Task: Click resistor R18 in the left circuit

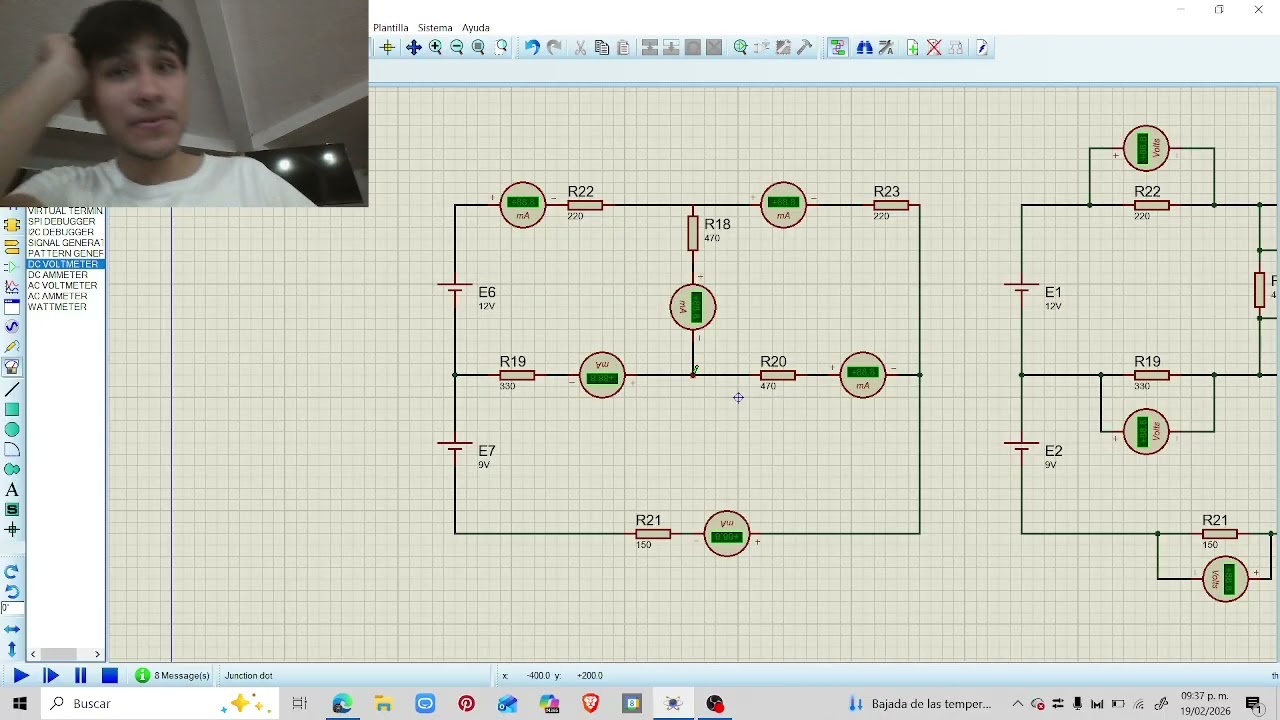Action: click(x=693, y=233)
